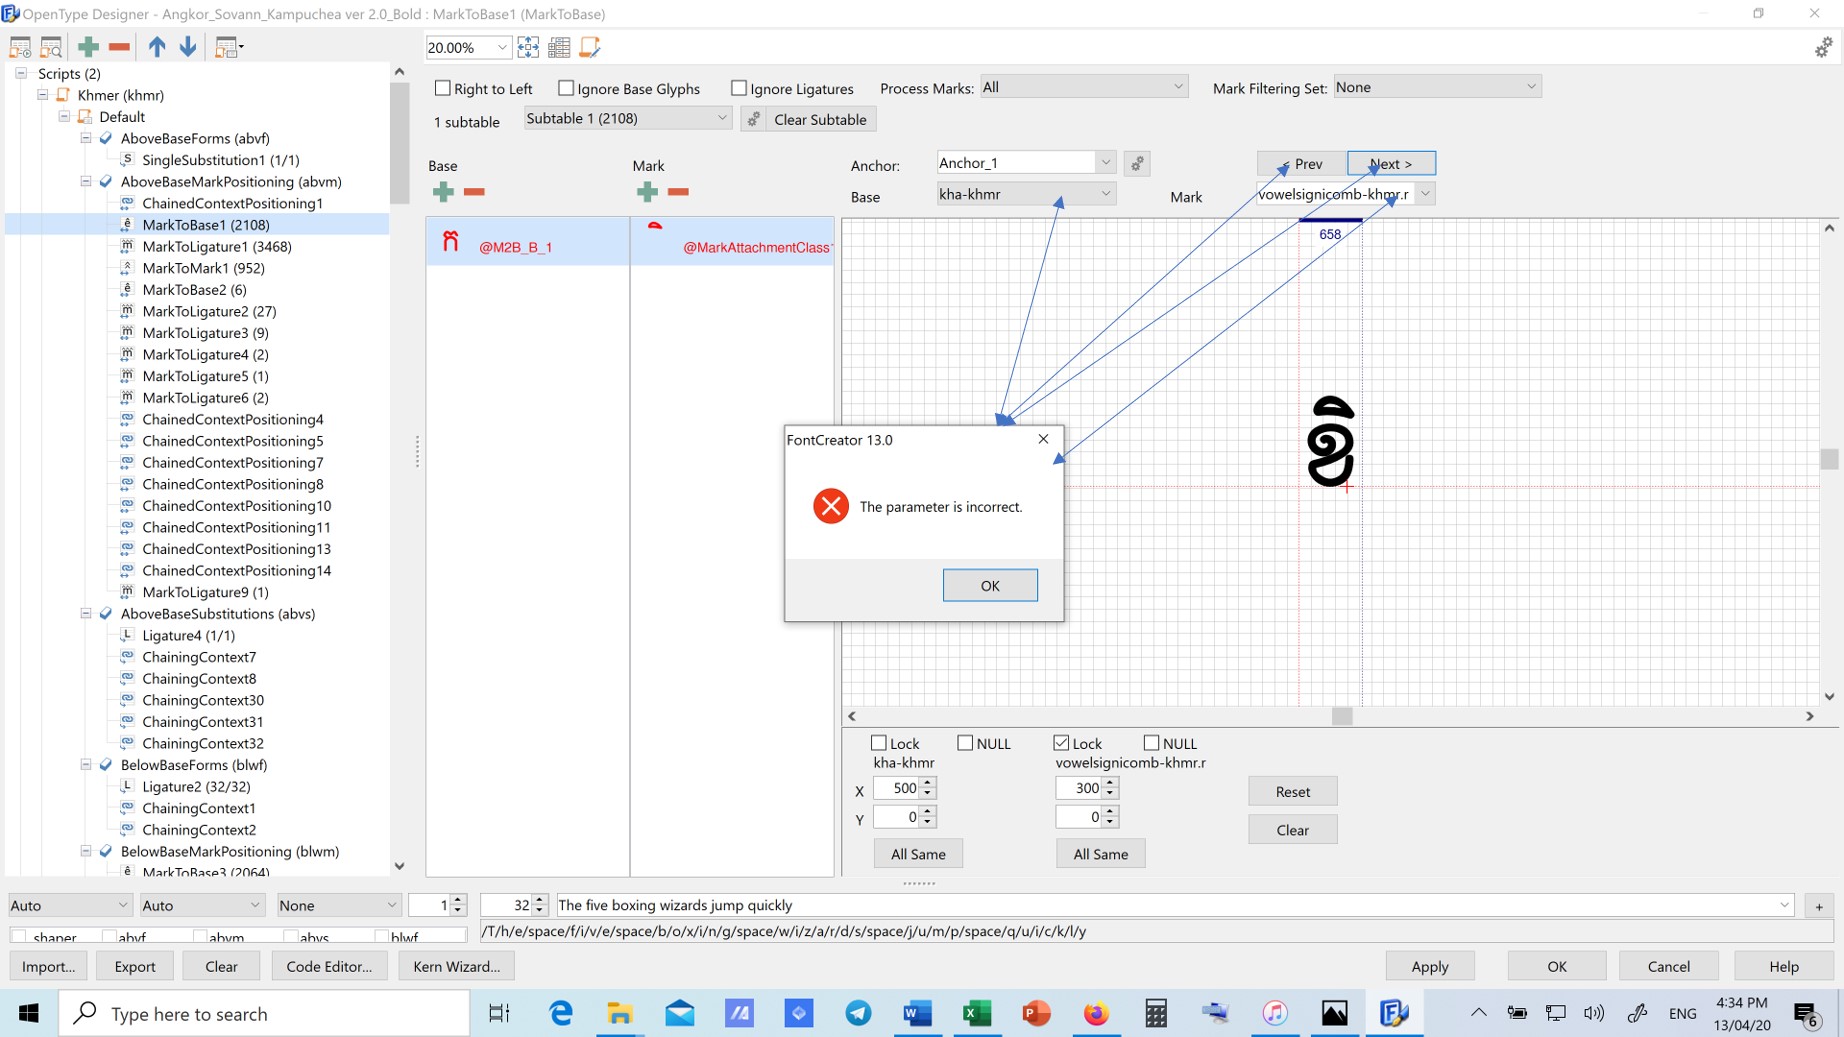
Task: Open Microsoft Edge from the taskbar
Action: pyautogui.click(x=561, y=1013)
